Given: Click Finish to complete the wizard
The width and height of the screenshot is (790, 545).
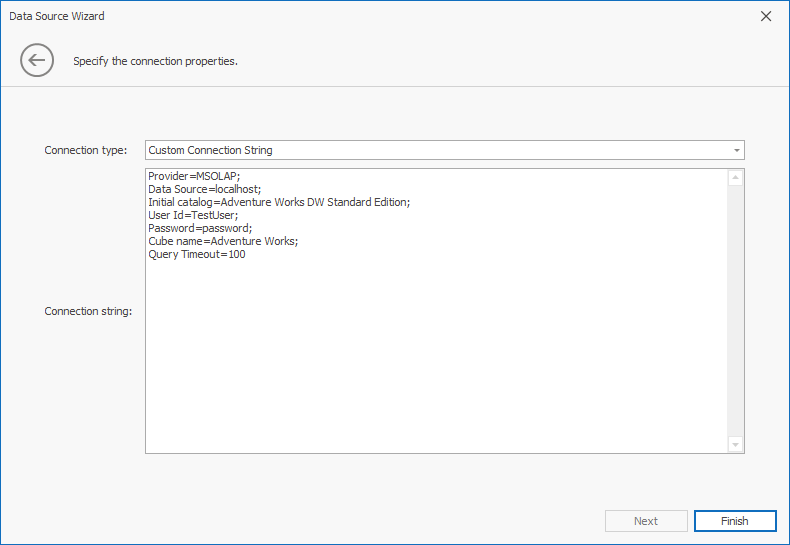Looking at the screenshot, I should (x=735, y=521).
